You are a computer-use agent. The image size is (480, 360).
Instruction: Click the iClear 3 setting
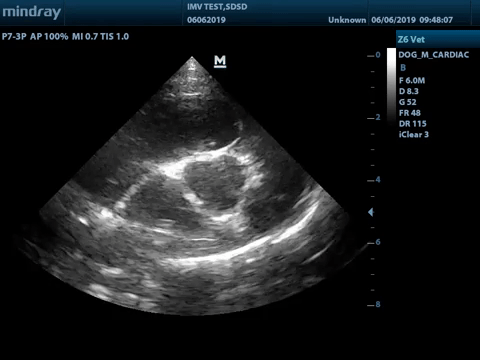tap(414, 135)
